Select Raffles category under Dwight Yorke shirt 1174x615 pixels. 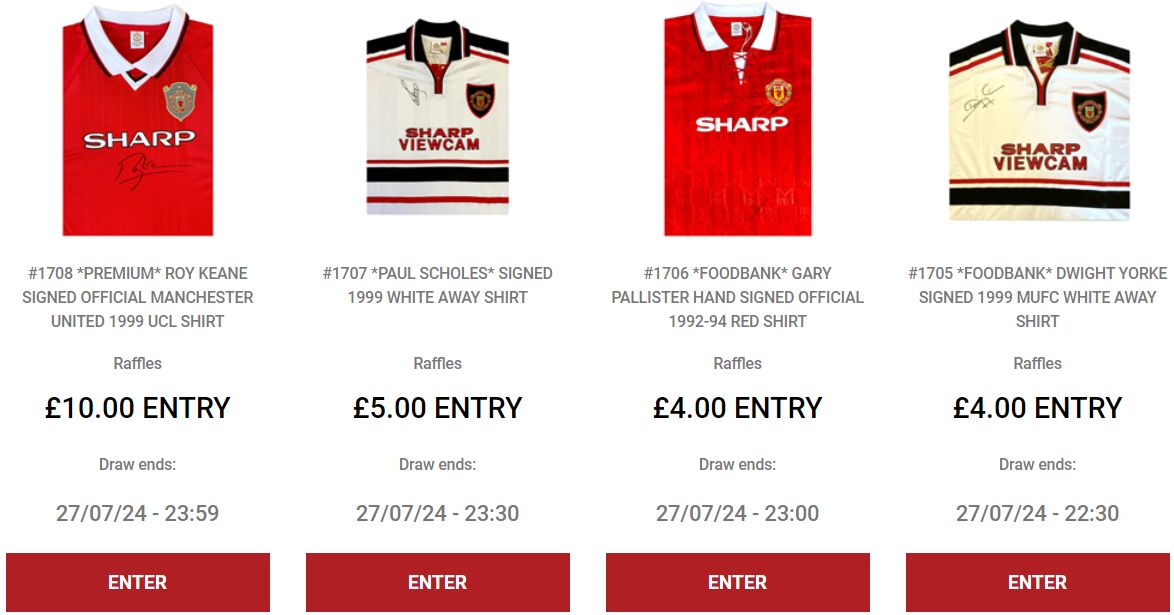click(1038, 363)
